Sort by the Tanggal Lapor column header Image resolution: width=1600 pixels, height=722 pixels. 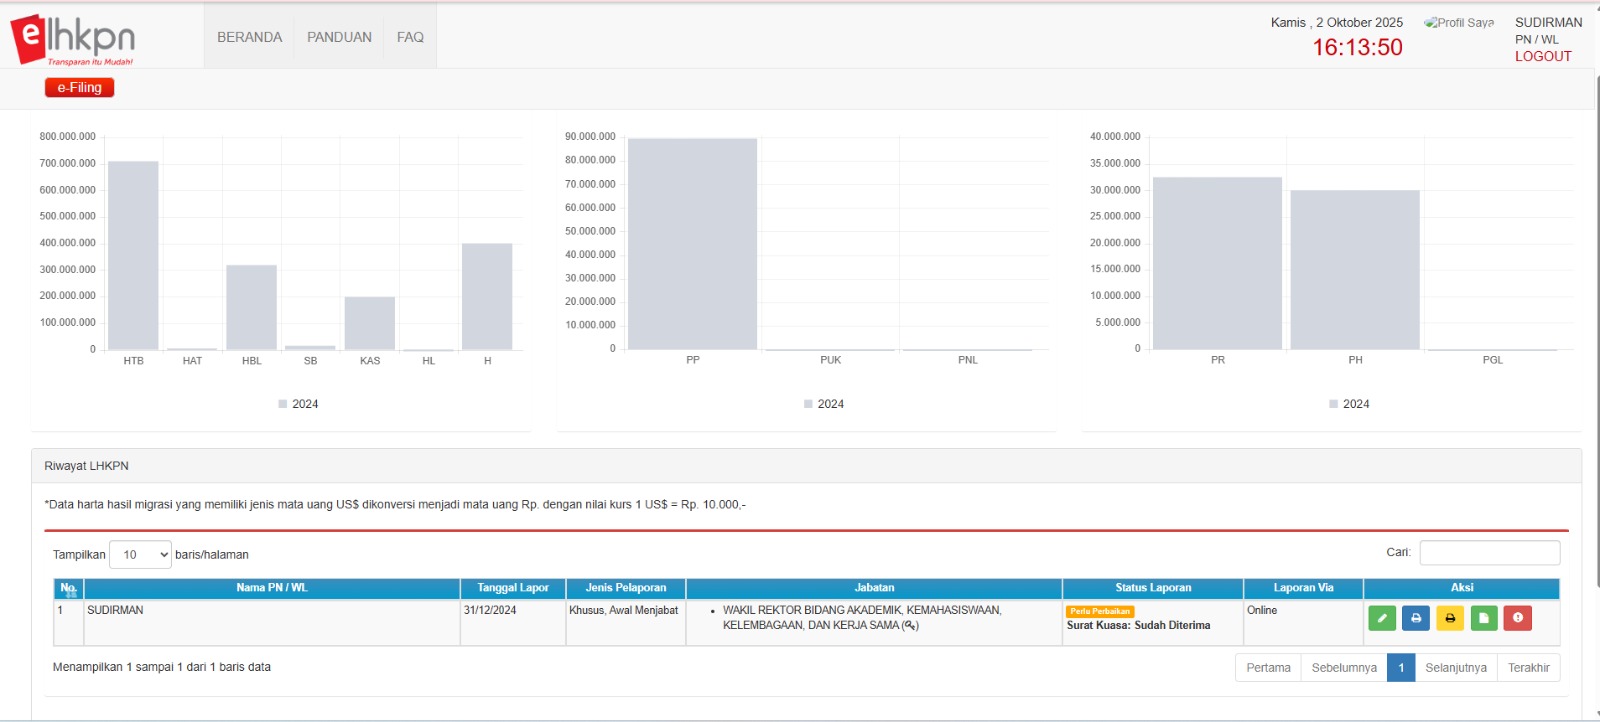[x=512, y=588]
